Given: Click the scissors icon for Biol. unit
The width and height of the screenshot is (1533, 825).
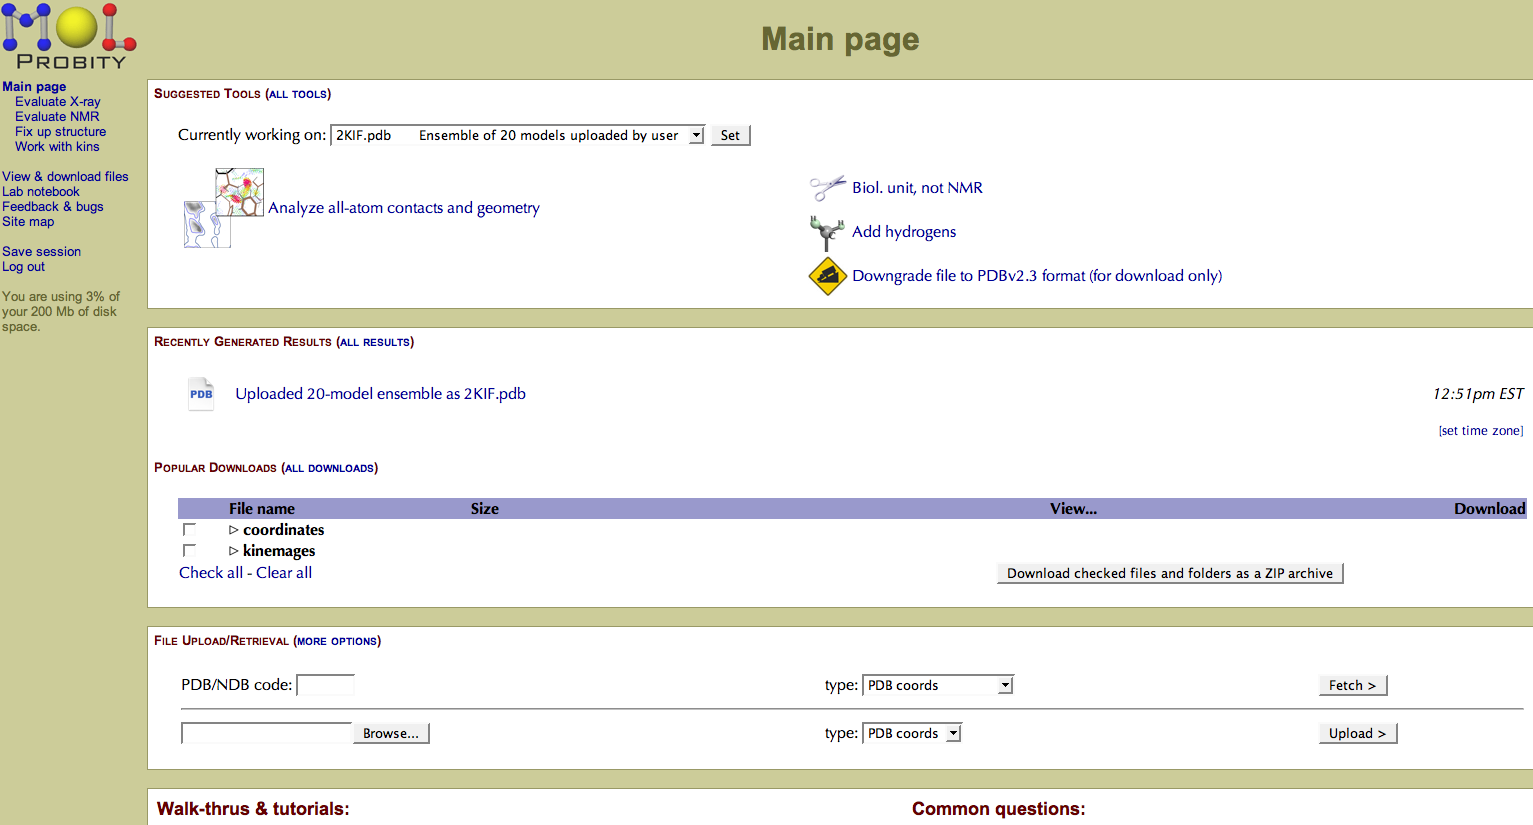Looking at the screenshot, I should [x=827, y=188].
